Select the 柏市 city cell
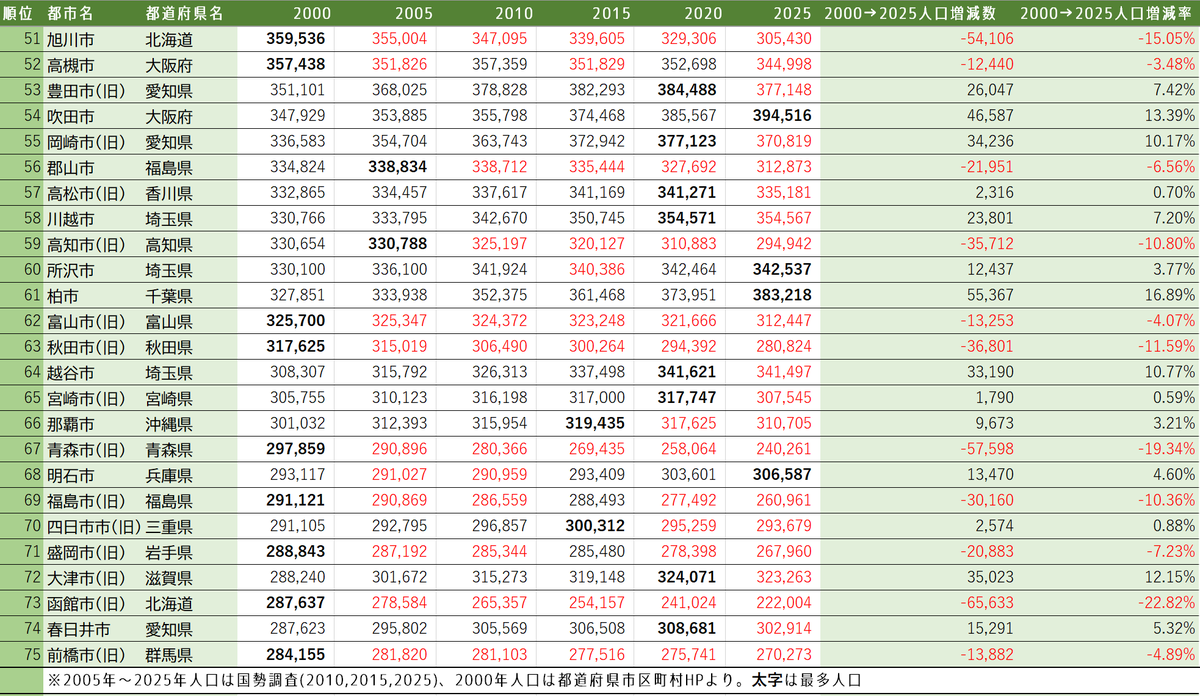This screenshot has height=696, width=1200. (63, 295)
